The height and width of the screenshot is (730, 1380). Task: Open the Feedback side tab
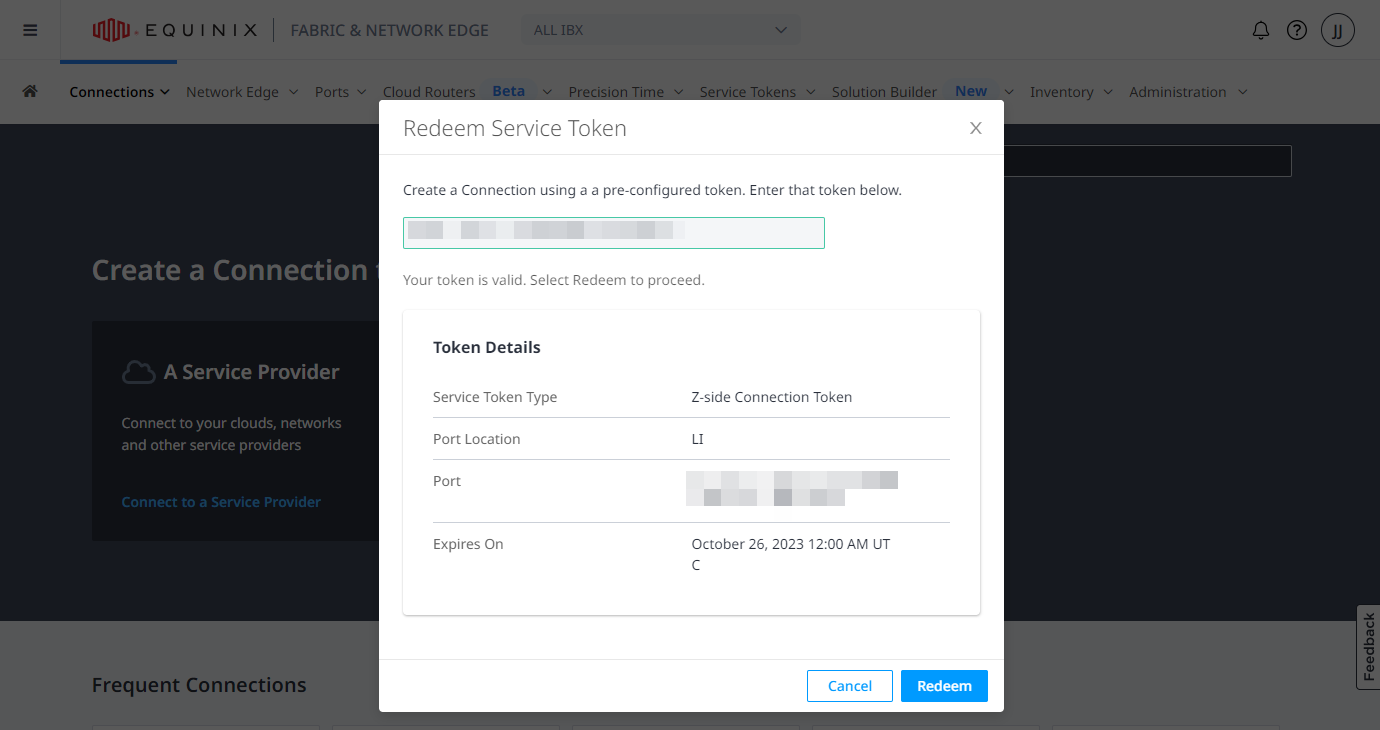[x=1368, y=647]
